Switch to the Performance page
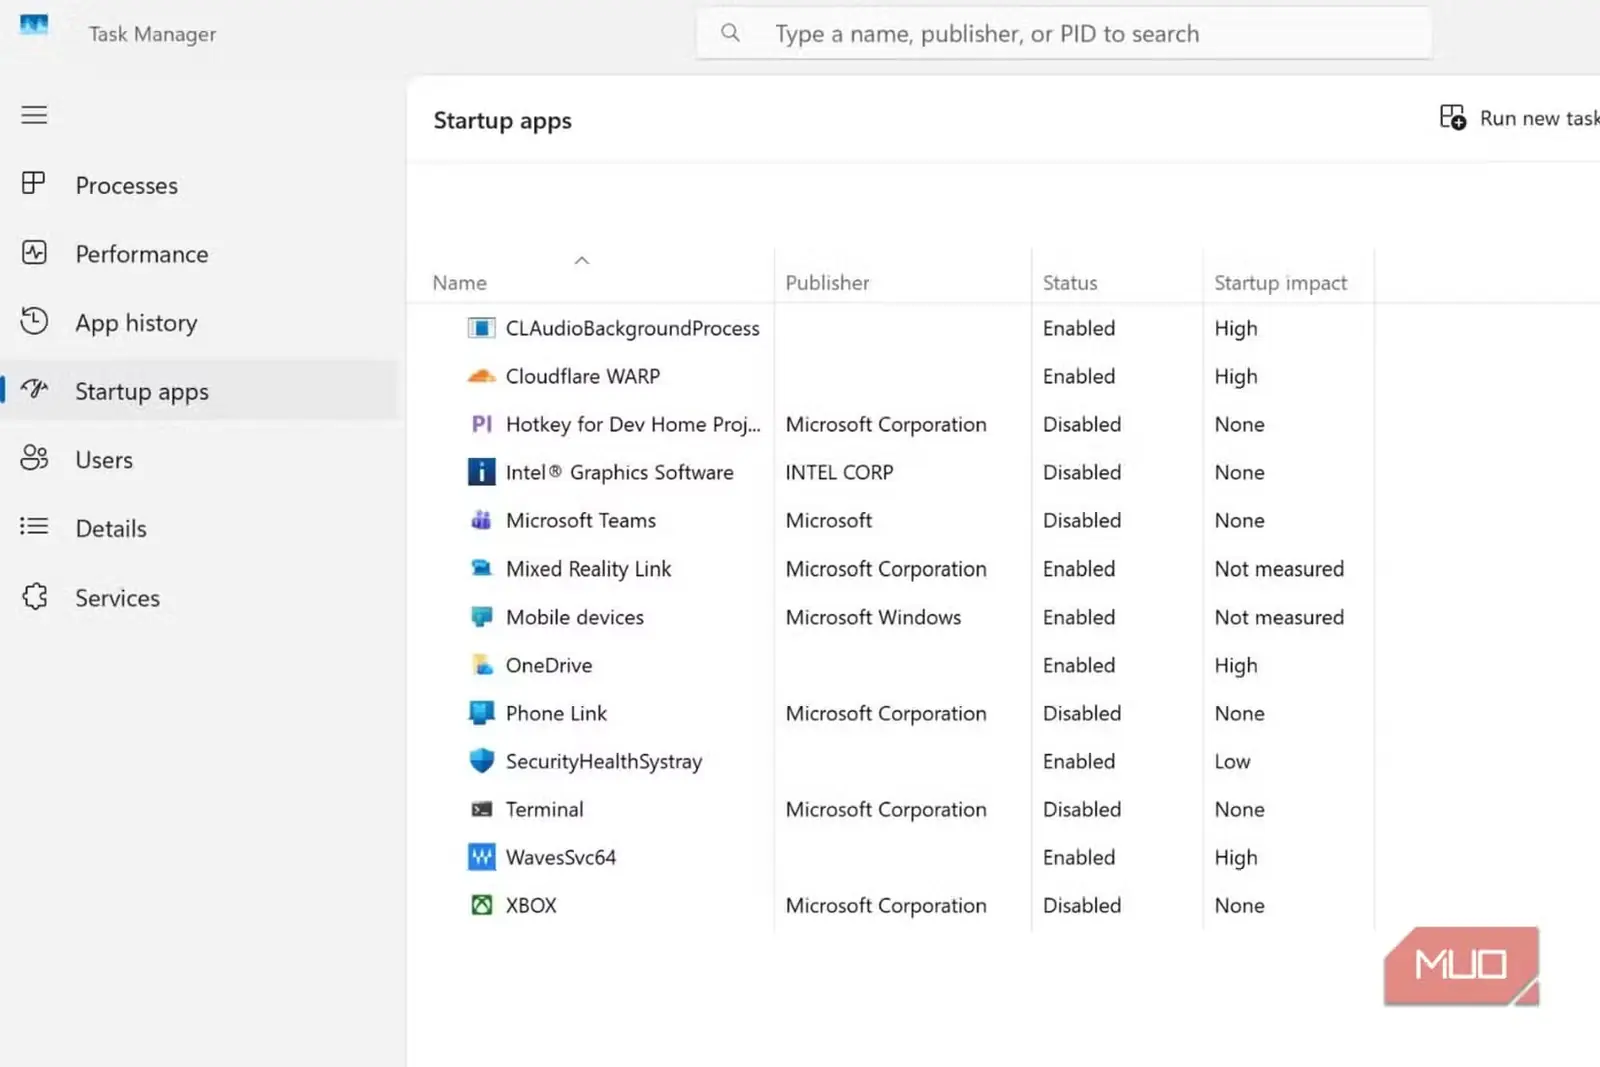This screenshot has width=1600, height=1067. click(x=142, y=254)
